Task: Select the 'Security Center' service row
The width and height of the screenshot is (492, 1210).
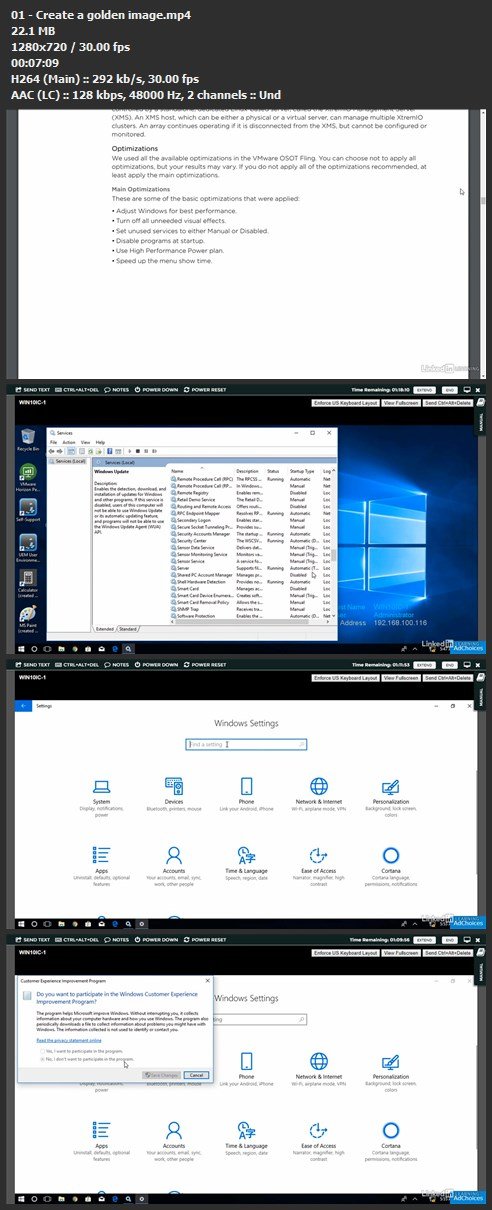Action: [252, 541]
